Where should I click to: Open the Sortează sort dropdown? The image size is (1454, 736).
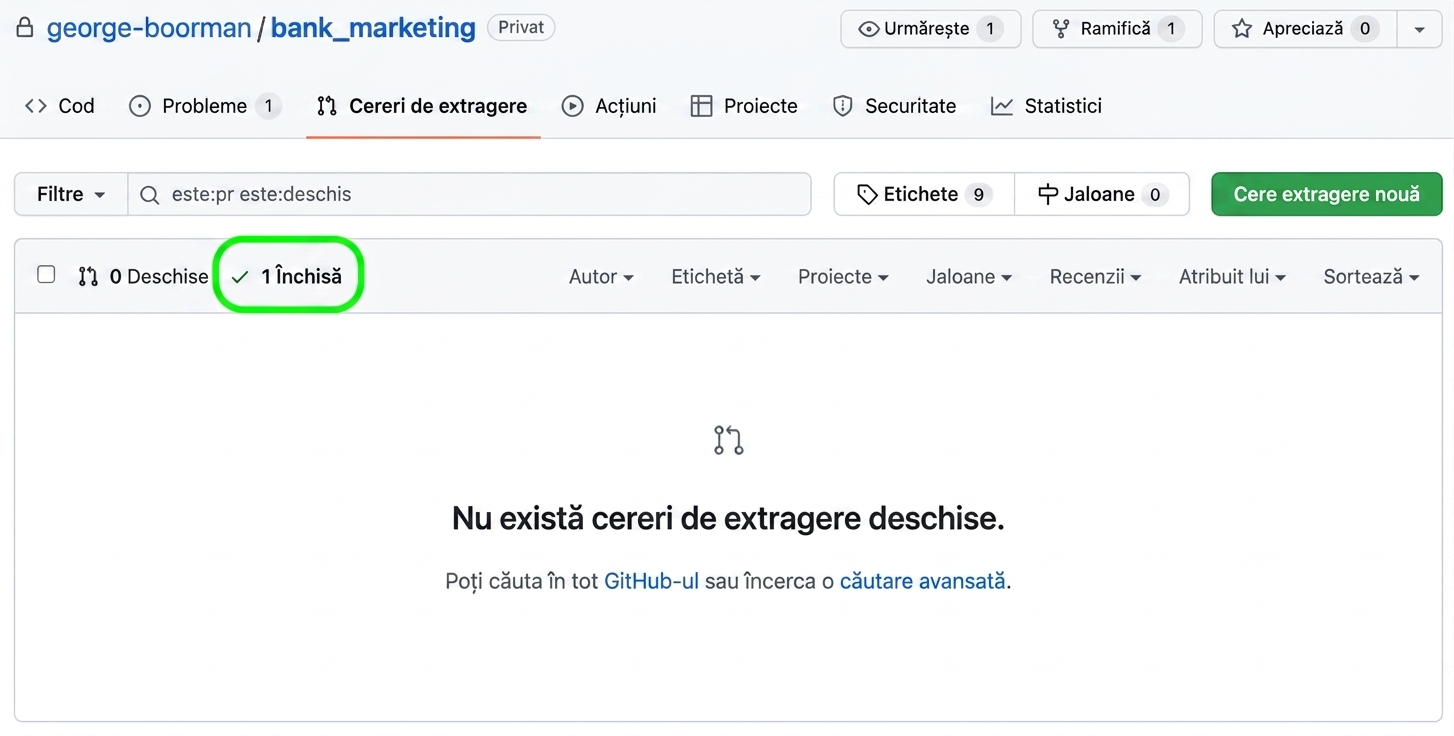pyautogui.click(x=1371, y=277)
